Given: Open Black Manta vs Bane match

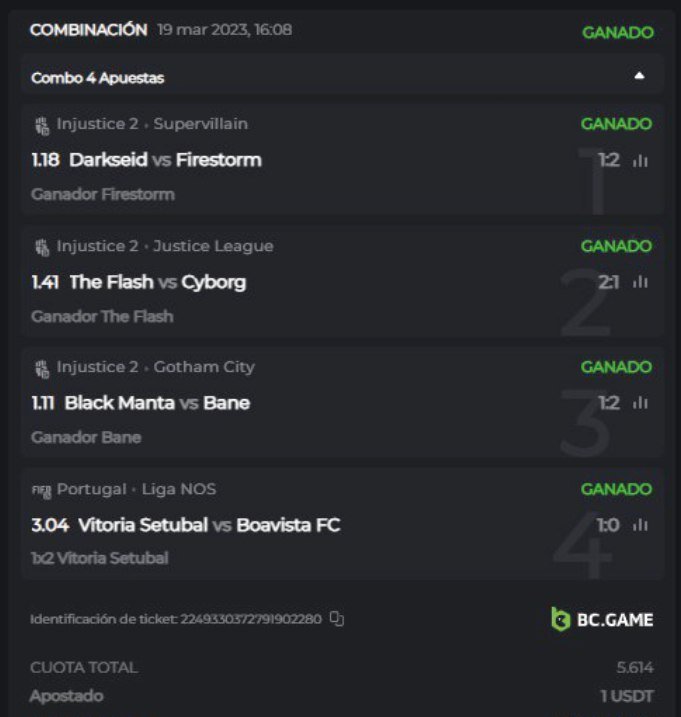Looking at the screenshot, I should (x=157, y=403).
